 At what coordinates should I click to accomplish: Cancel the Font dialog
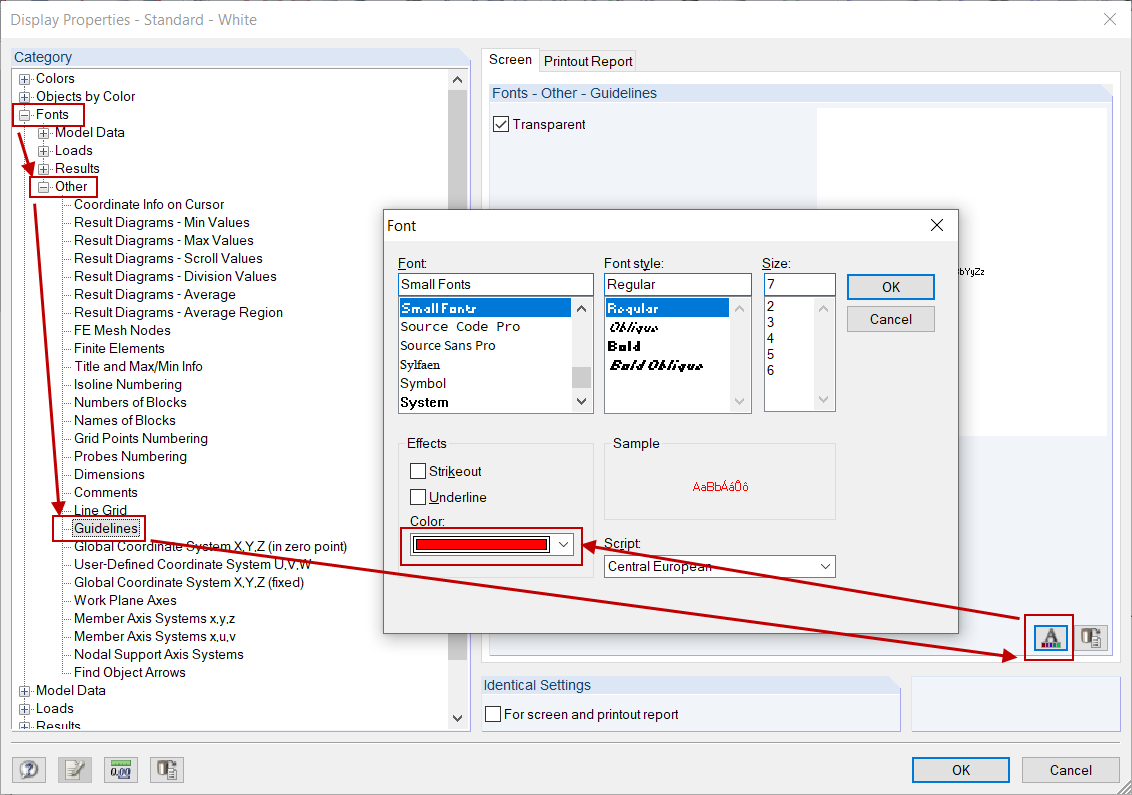pyautogui.click(x=890, y=319)
